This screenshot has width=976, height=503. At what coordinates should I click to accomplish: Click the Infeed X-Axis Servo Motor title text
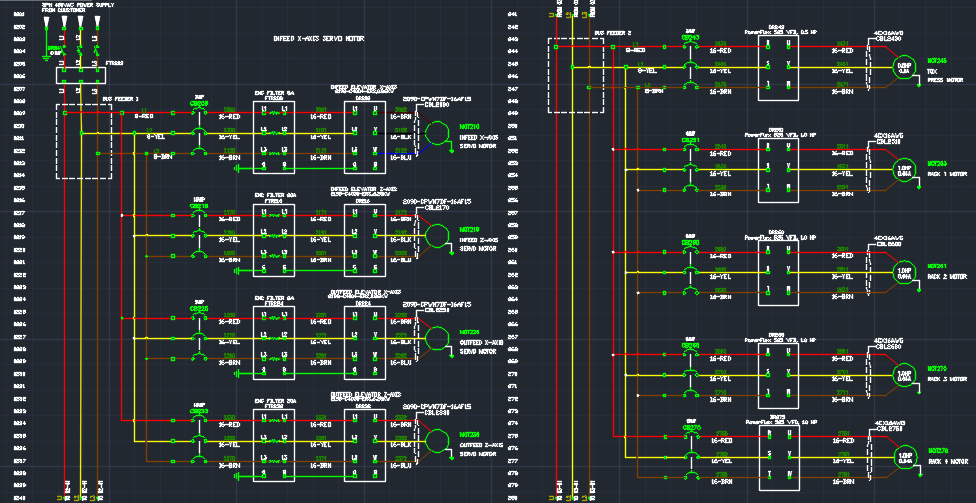pos(318,37)
